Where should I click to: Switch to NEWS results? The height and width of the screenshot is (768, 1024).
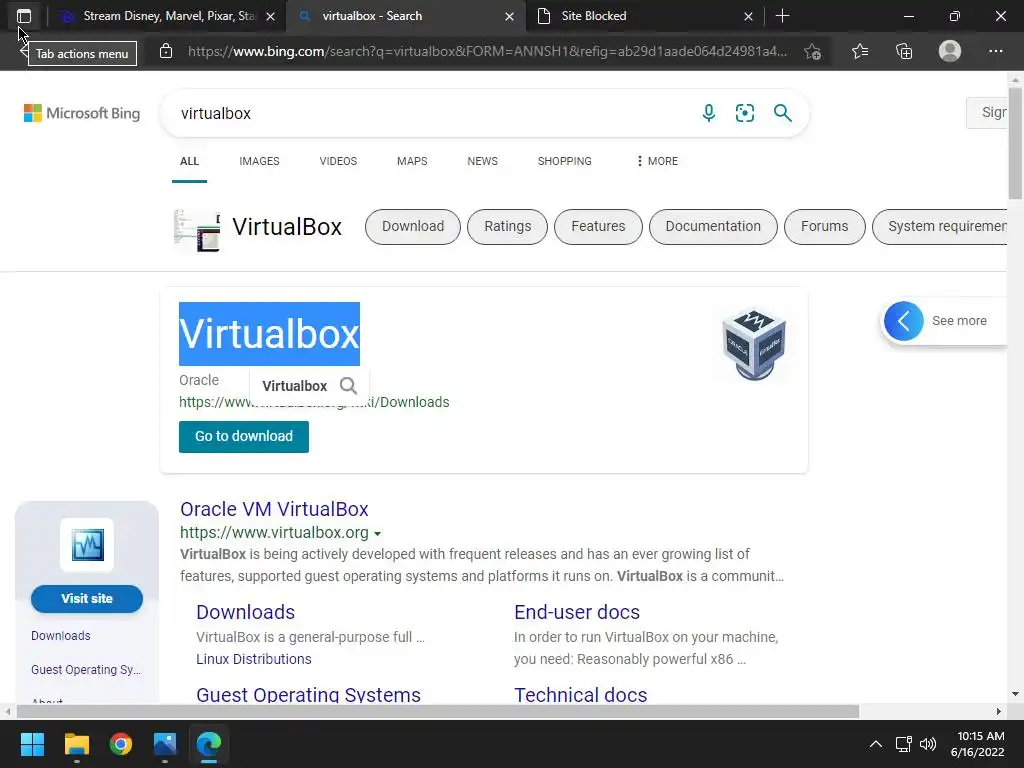click(483, 161)
